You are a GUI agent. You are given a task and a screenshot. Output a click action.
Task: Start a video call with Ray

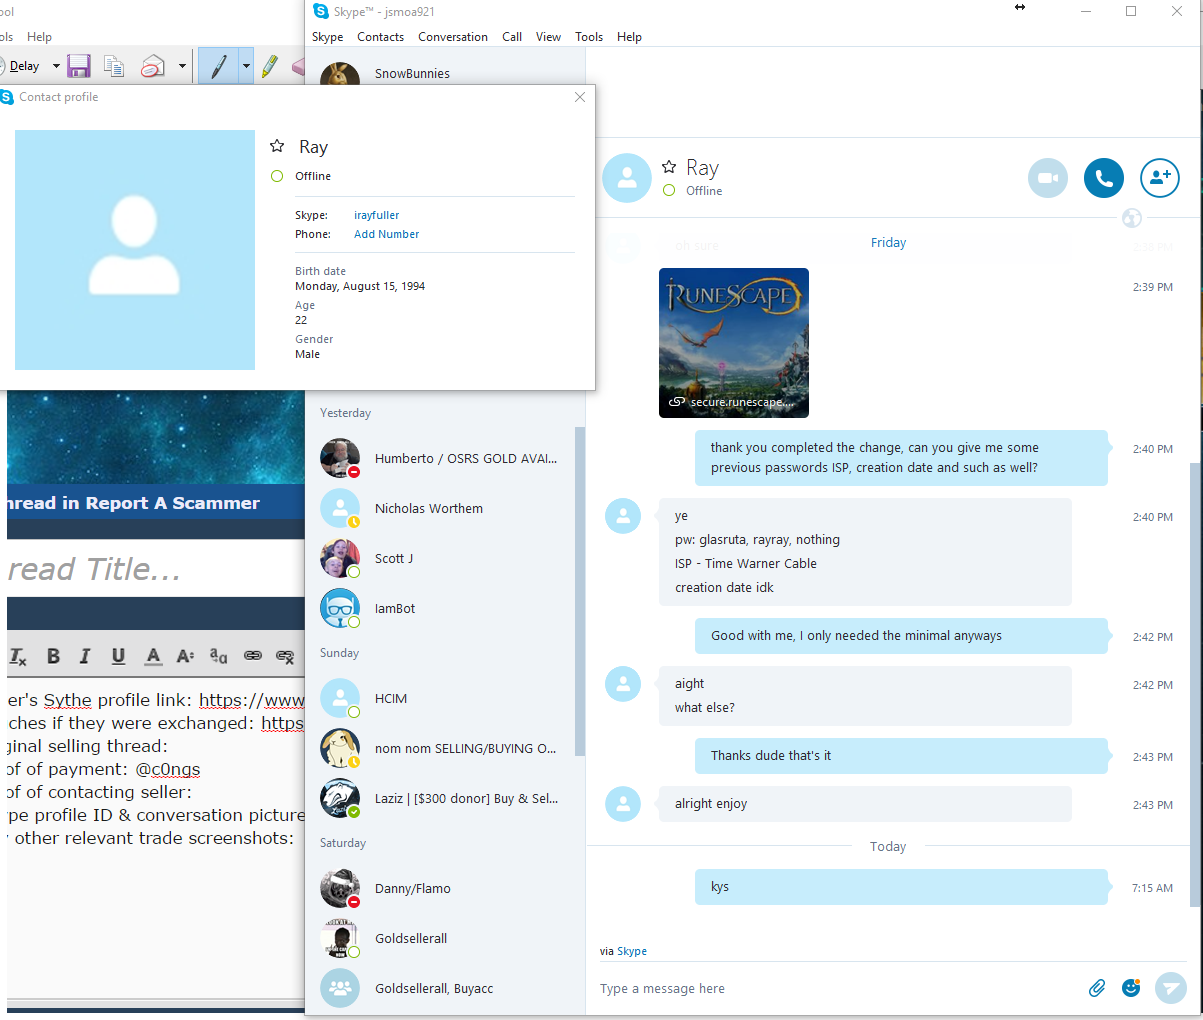(1047, 178)
